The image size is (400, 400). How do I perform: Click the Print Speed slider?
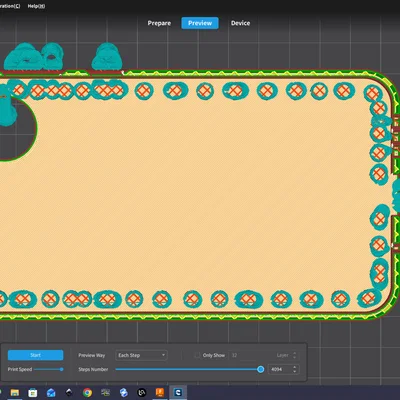pyautogui.click(x=49, y=369)
